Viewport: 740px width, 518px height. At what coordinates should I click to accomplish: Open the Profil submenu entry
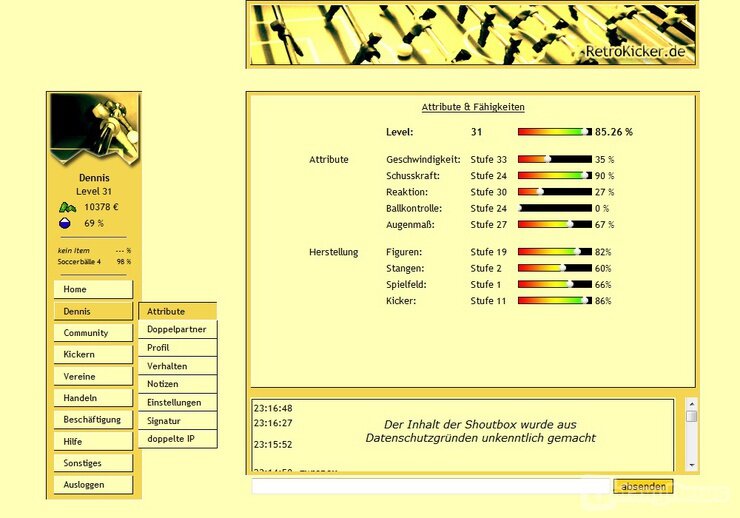click(177, 348)
